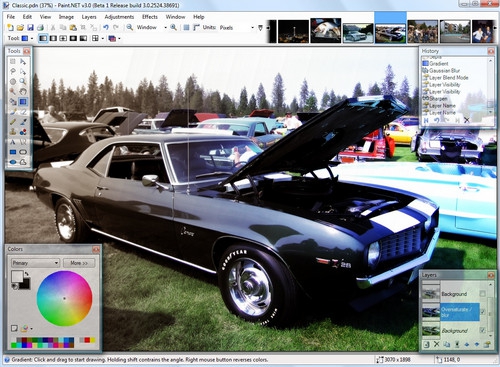
Task: Enable the linear gradient type
Action: click(x=43, y=38)
